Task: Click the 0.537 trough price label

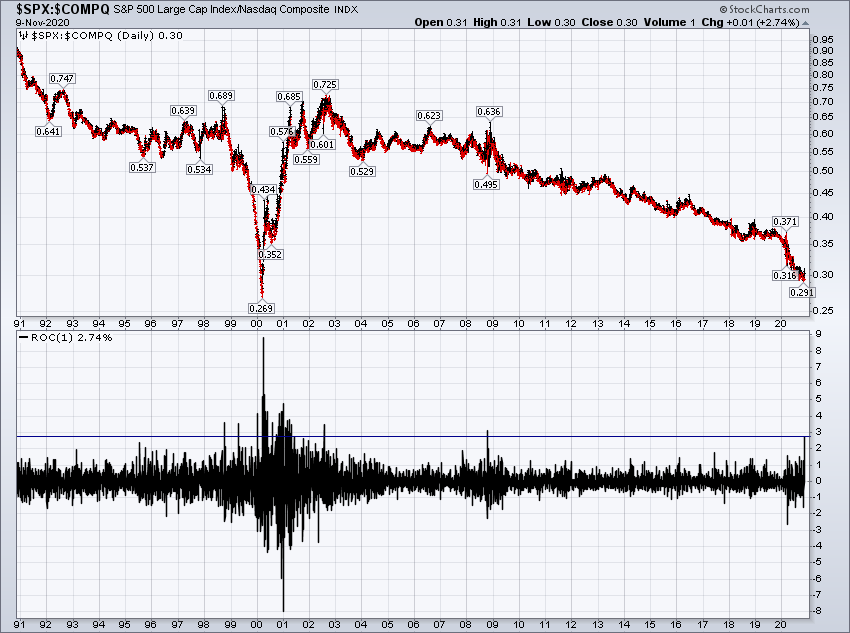Action: point(142,167)
